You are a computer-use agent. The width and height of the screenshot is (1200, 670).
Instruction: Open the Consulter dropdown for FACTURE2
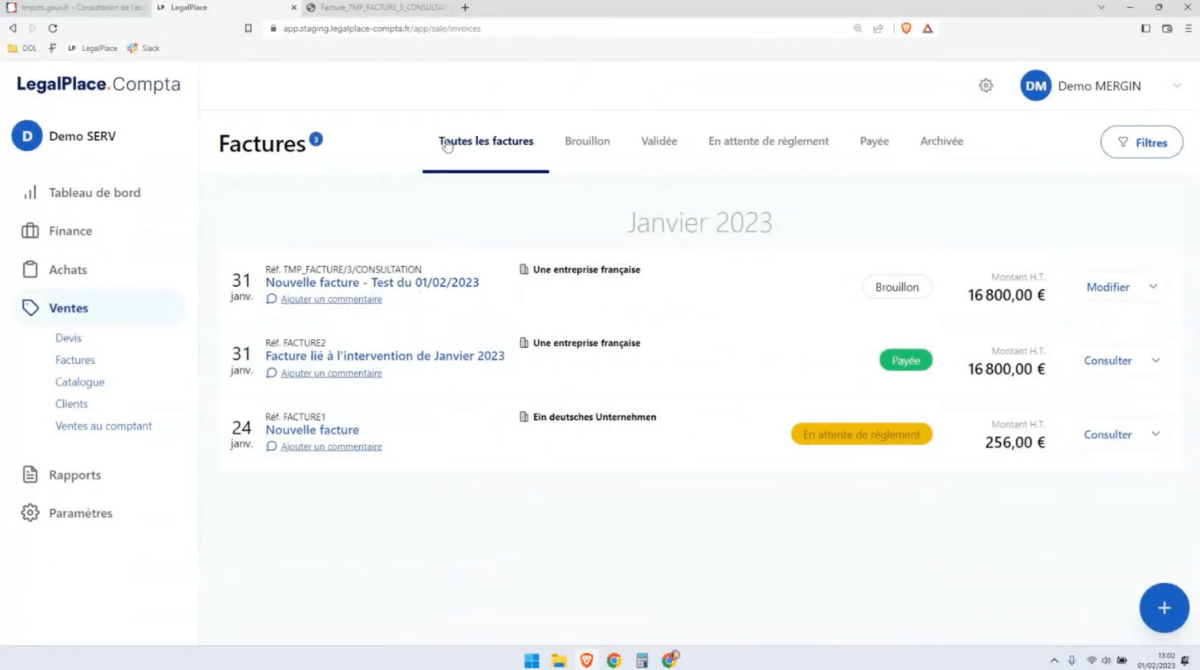pos(1154,360)
